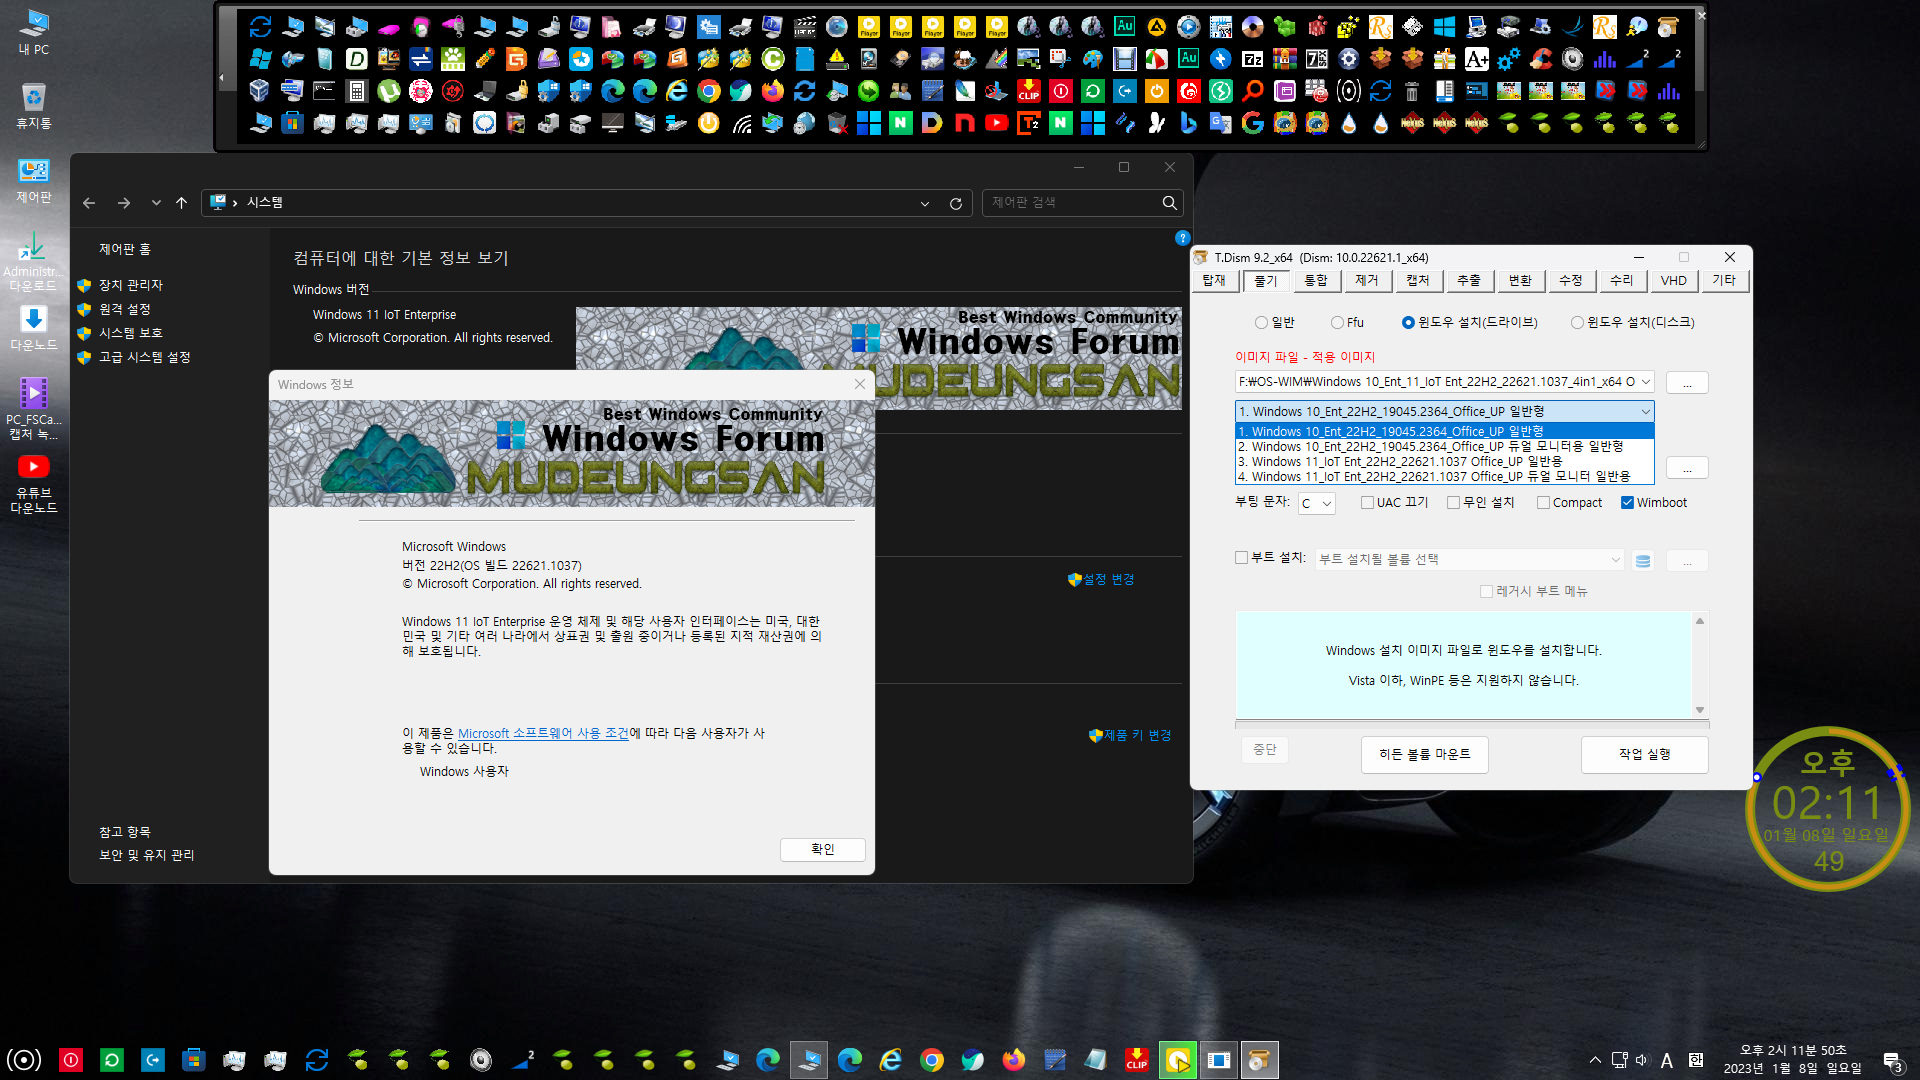Viewport: 1920px width, 1080px height.
Task: Click the green restart icon on taskbar
Action: (112, 1060)
